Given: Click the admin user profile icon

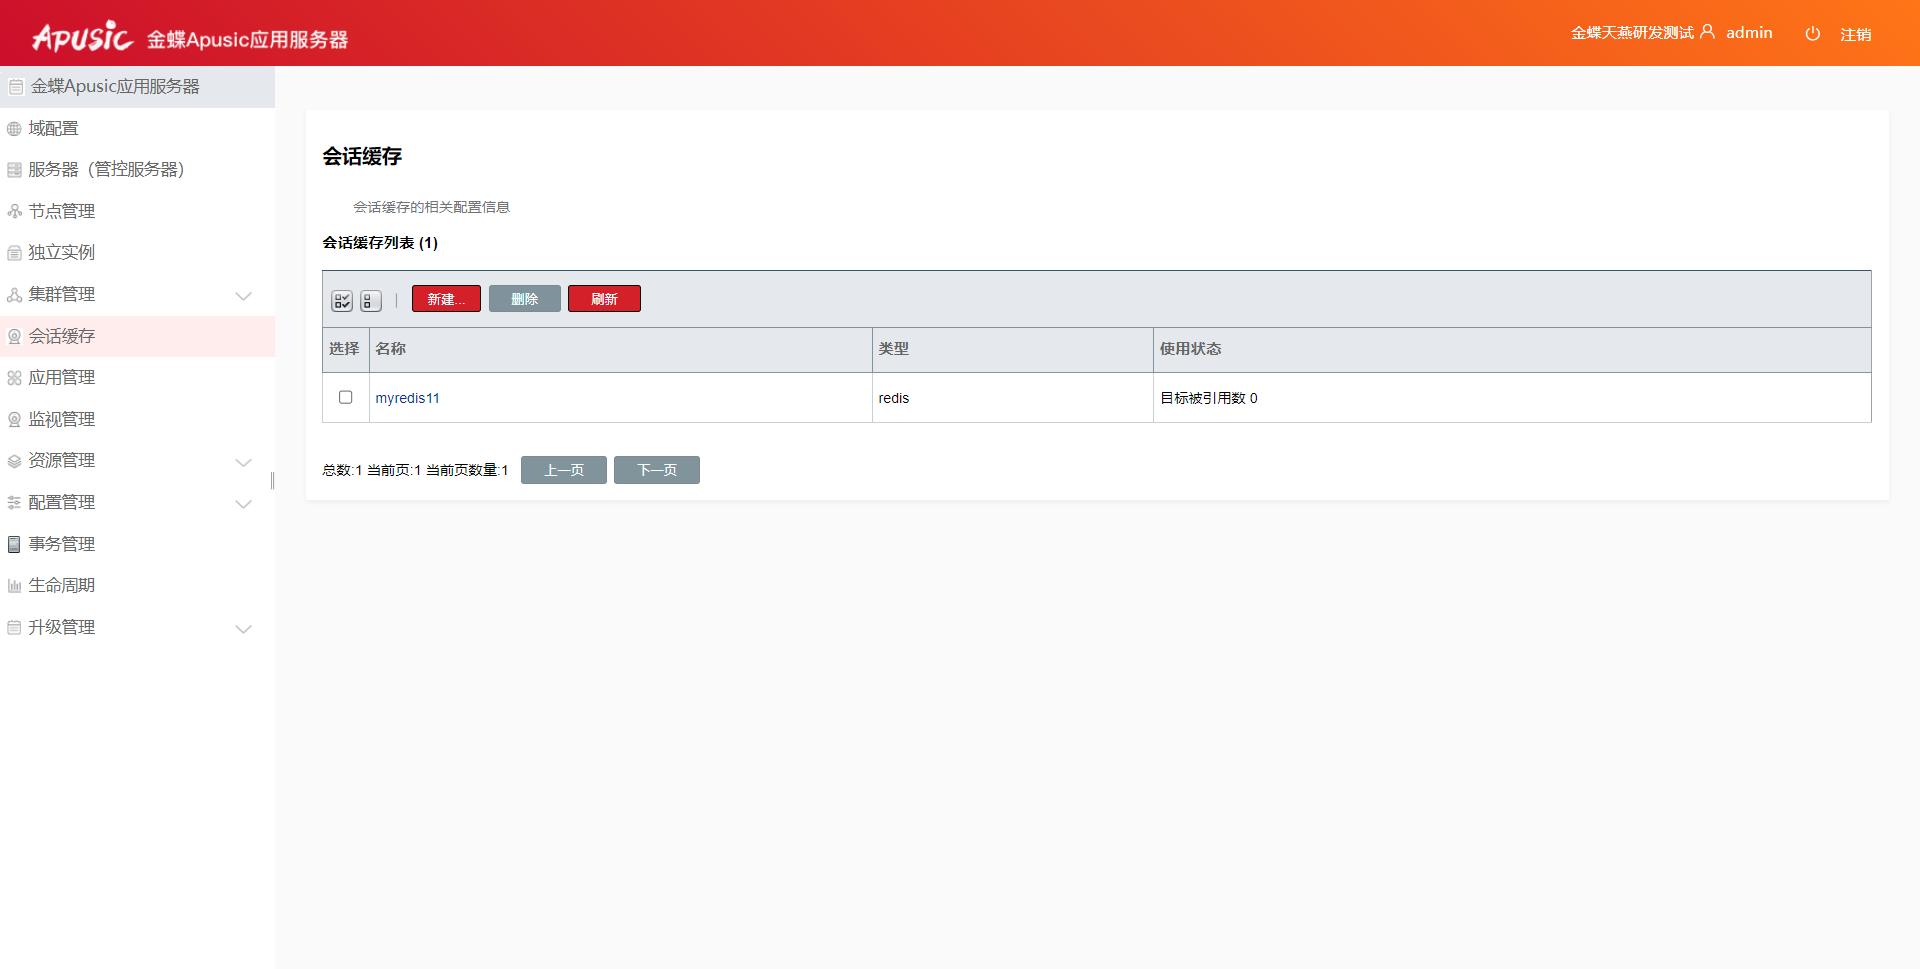Looking at the screenshot, I should (x=1707, y=32).
